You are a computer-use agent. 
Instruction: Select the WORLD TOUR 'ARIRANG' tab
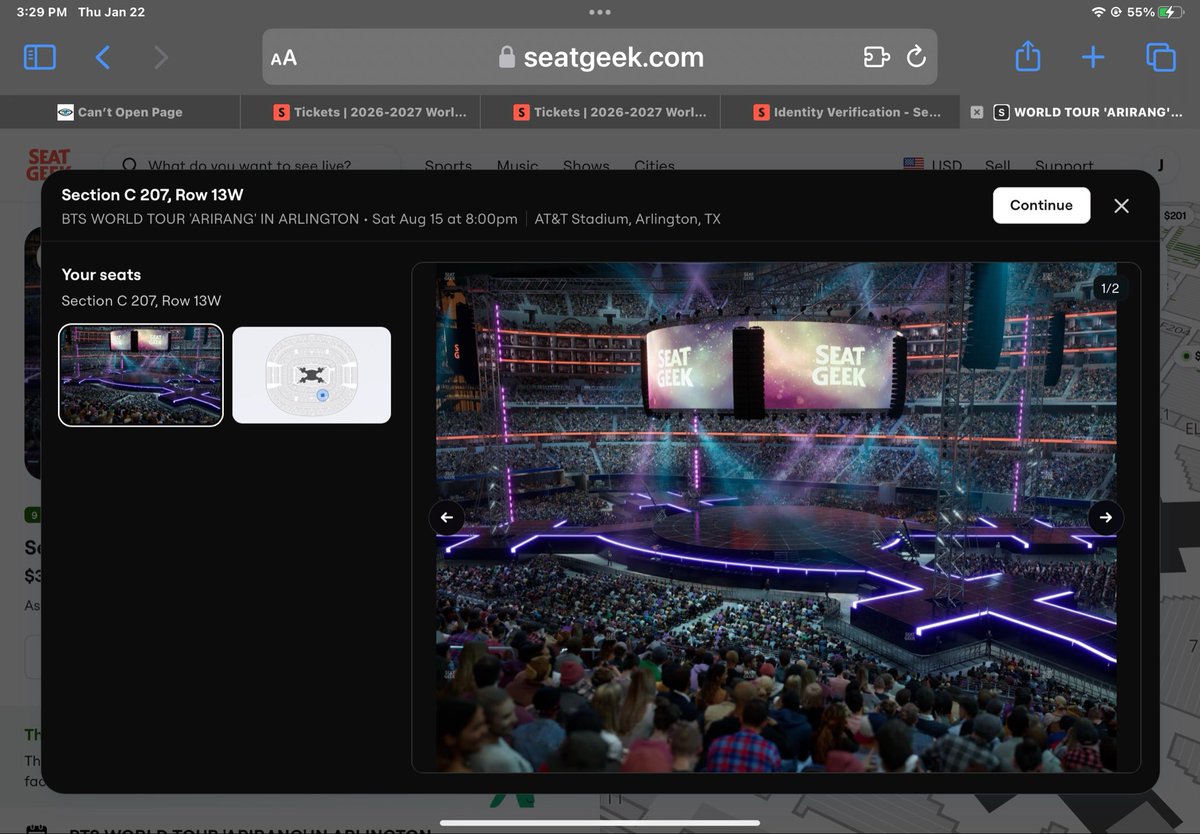pyautogui.click(x=1090, y=112)
